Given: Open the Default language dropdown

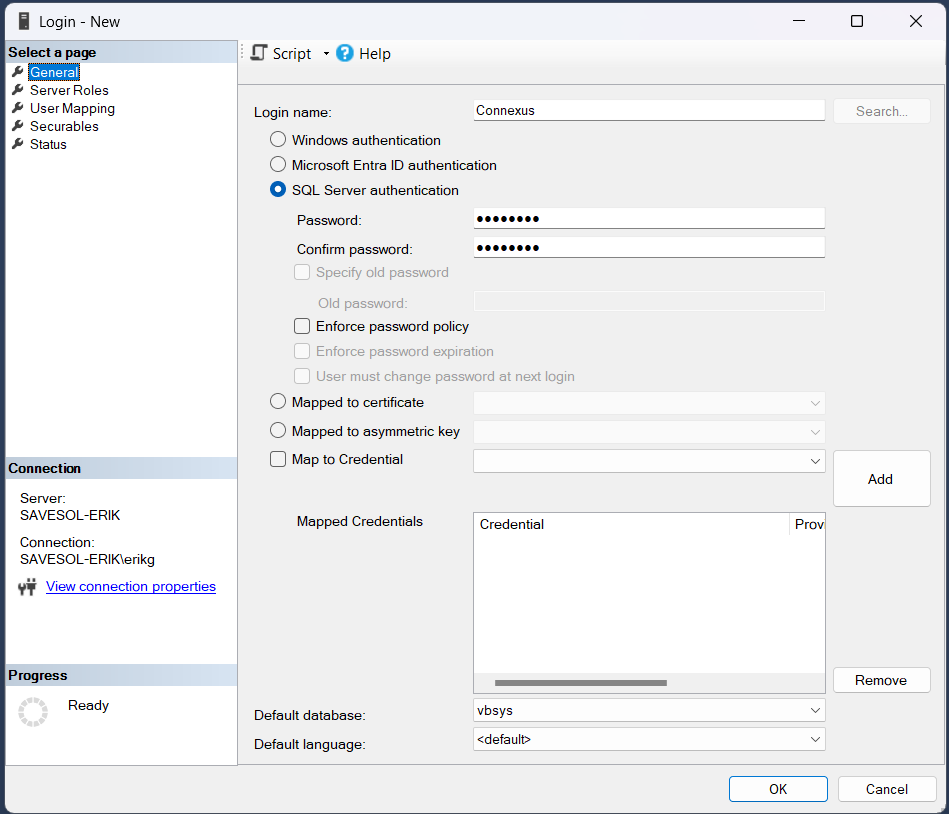Looking at the screenshot, I should 814,739.
